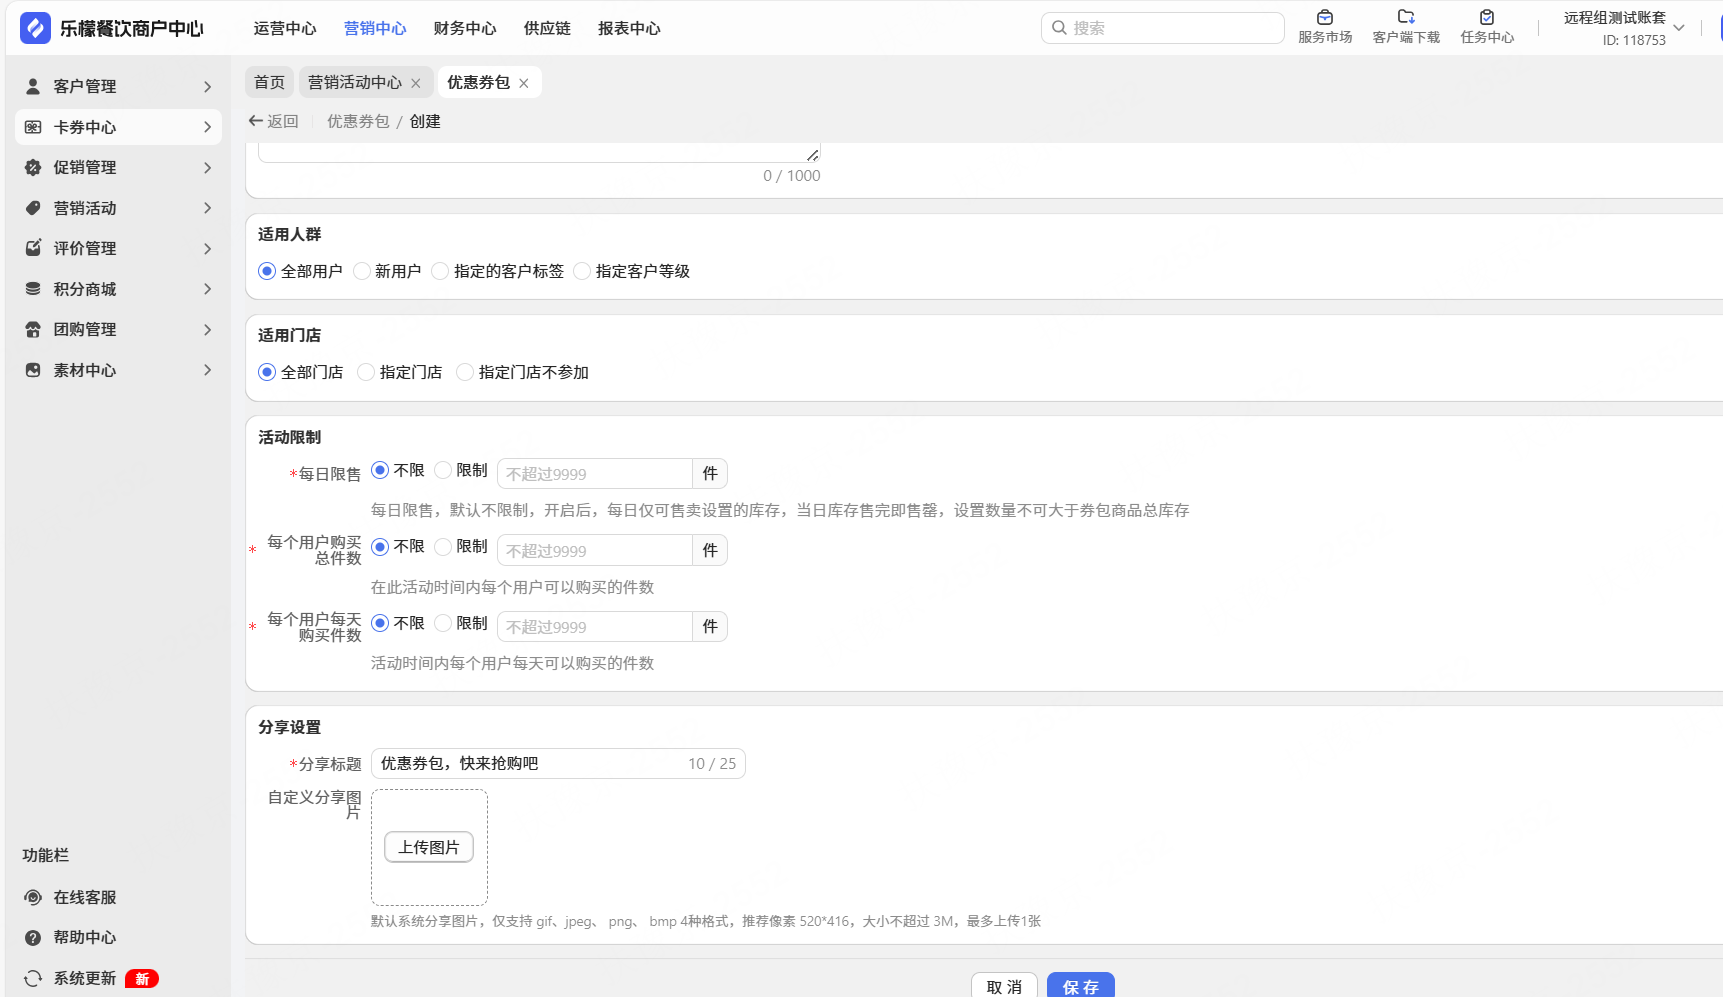Expand the 团购管理 sidebar menu
Screen dimensions: 1723x997
pyautogui.click(x=207, y=330)
